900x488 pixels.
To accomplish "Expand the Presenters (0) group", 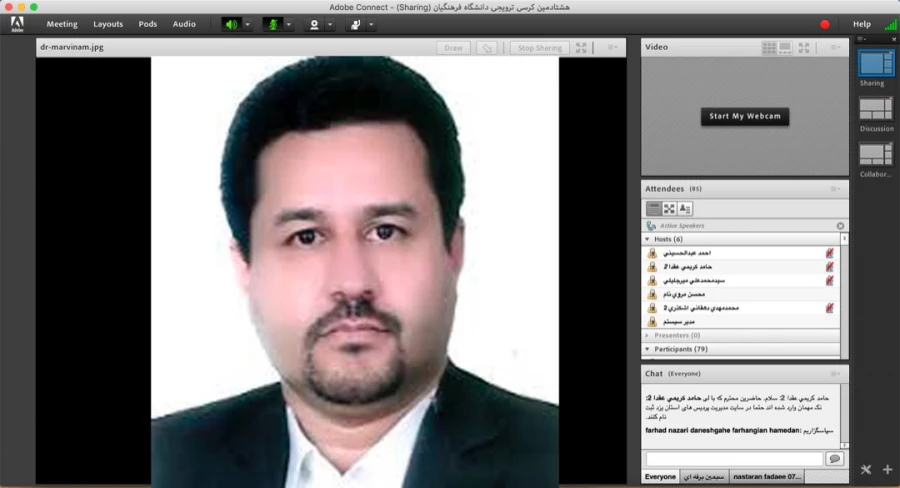I will pyautogui.click(x=647, y=335).
